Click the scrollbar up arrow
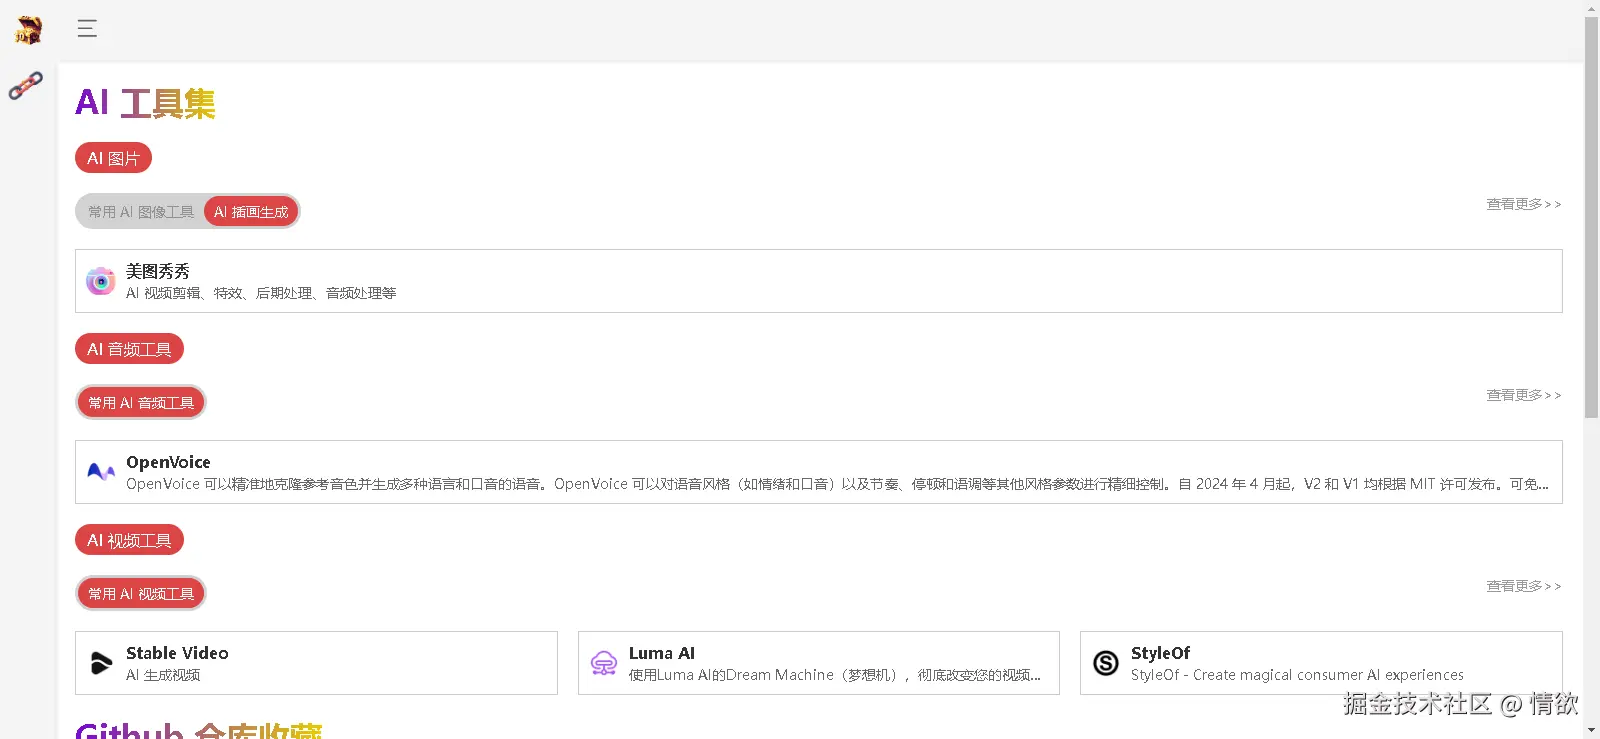The height and width of the screenshot is (739, 1600). click(1591, 8)
